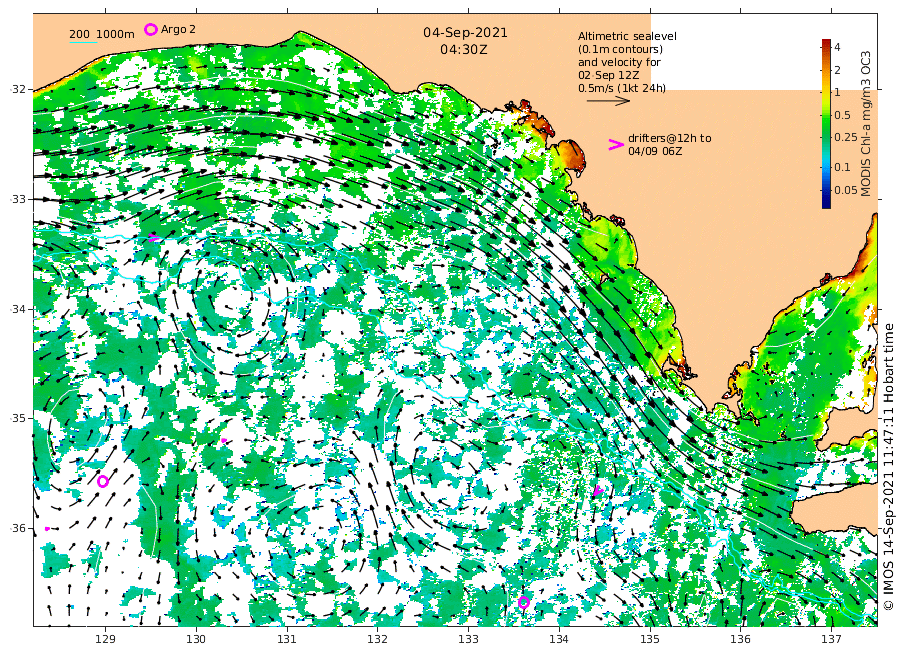Select the '(0.1m contours)' text
This screenshot has height=660, width=900.
[620, 49]
